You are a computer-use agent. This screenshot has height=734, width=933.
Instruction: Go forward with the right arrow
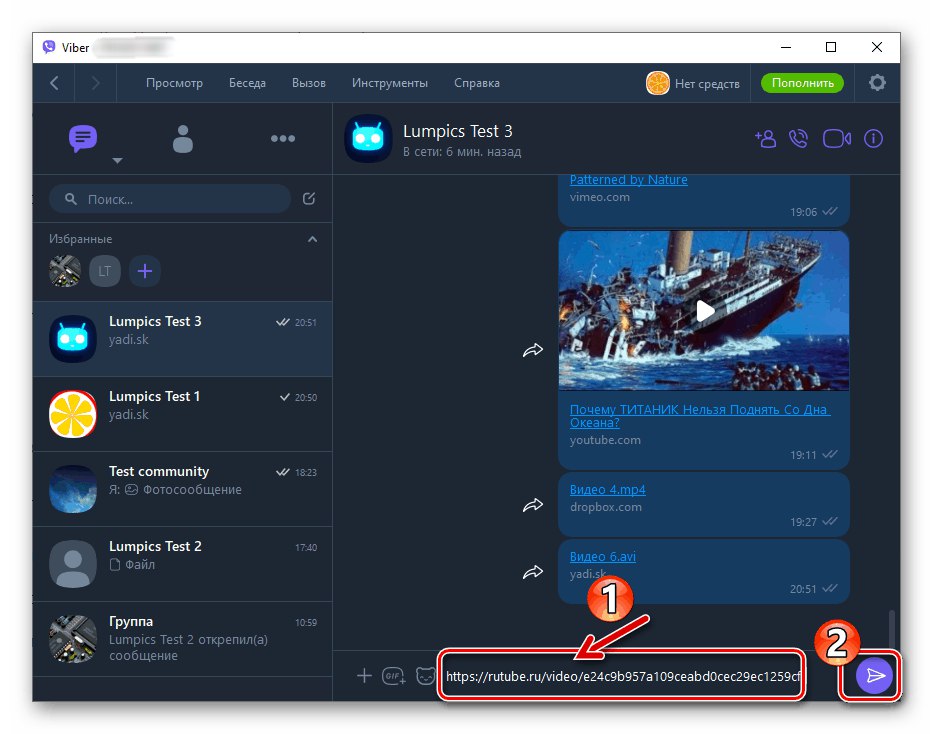coord(95,83)
